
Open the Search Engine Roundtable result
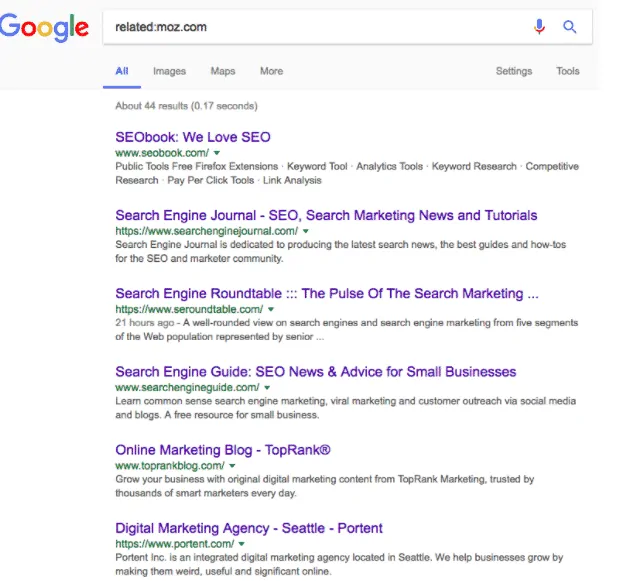point(327,294)
